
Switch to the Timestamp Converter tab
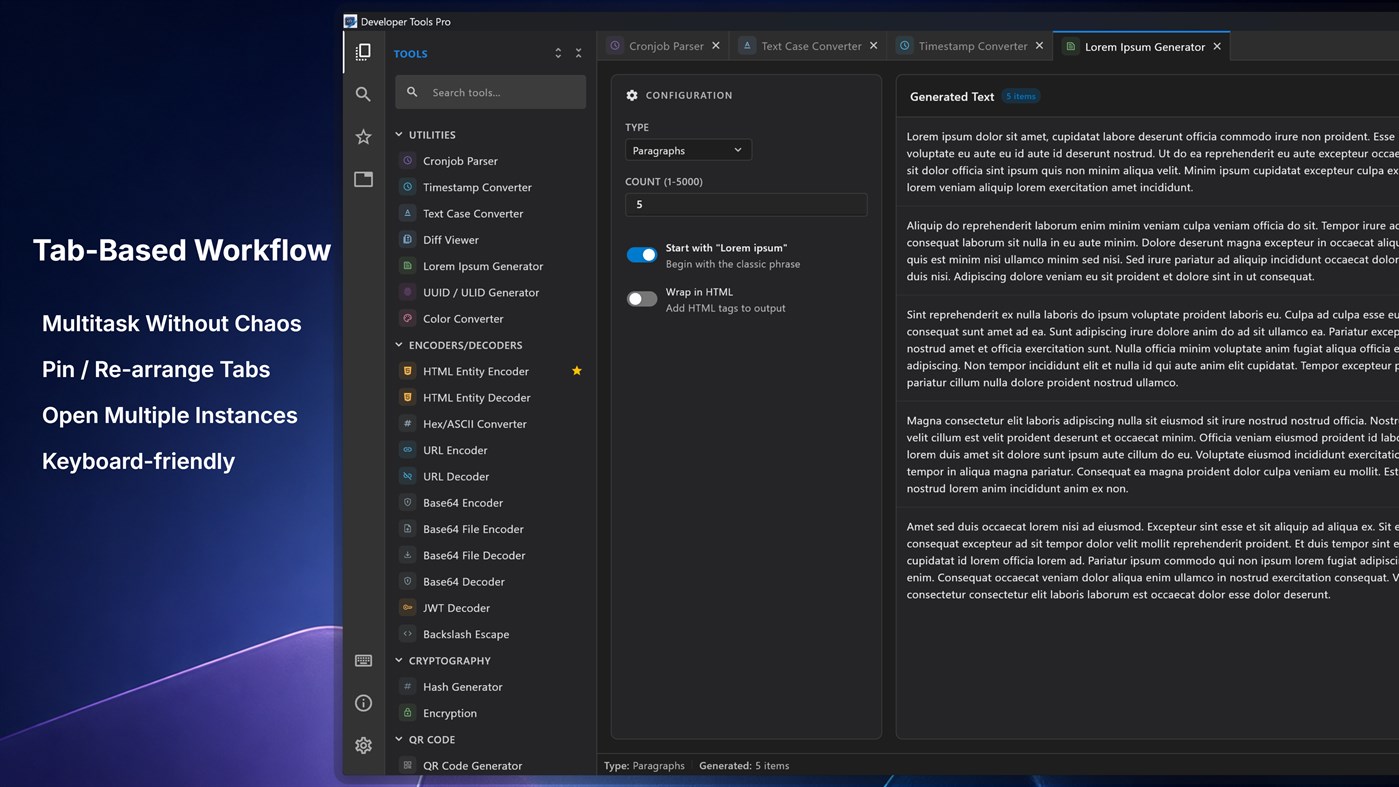(x=972, y=46)
